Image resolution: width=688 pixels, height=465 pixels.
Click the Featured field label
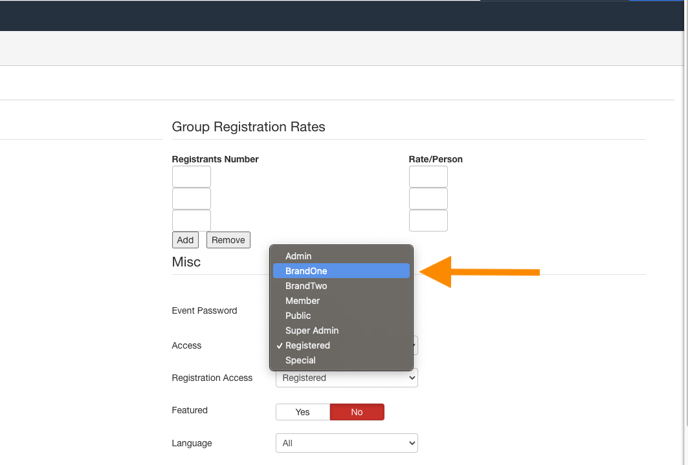click(190, 410)
